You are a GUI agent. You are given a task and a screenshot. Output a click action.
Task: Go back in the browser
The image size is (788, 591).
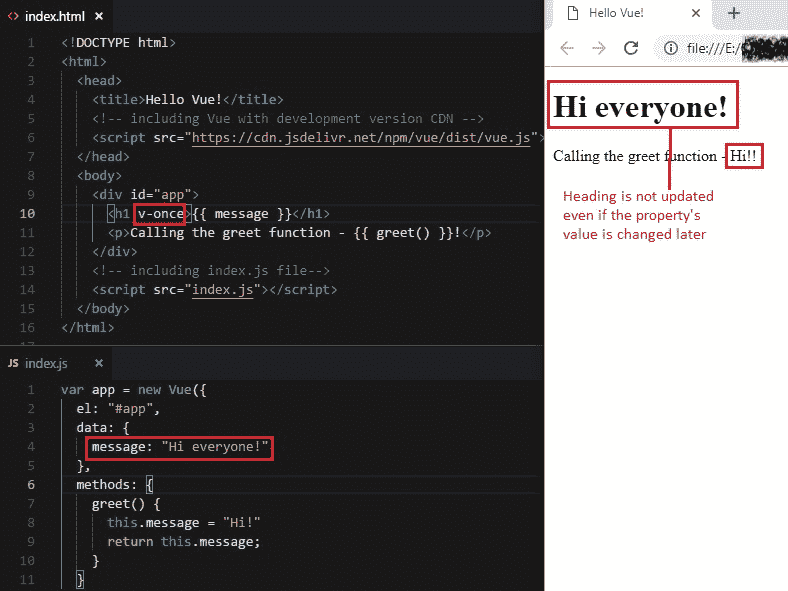point(567,48)
